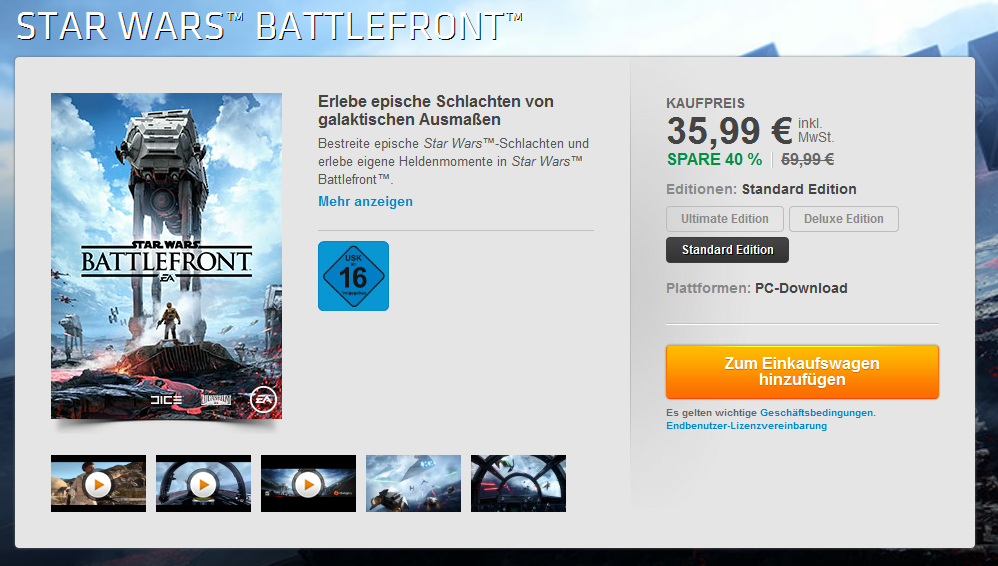
Task: Click the SPARE 40 % discount label
Action: 714,160
